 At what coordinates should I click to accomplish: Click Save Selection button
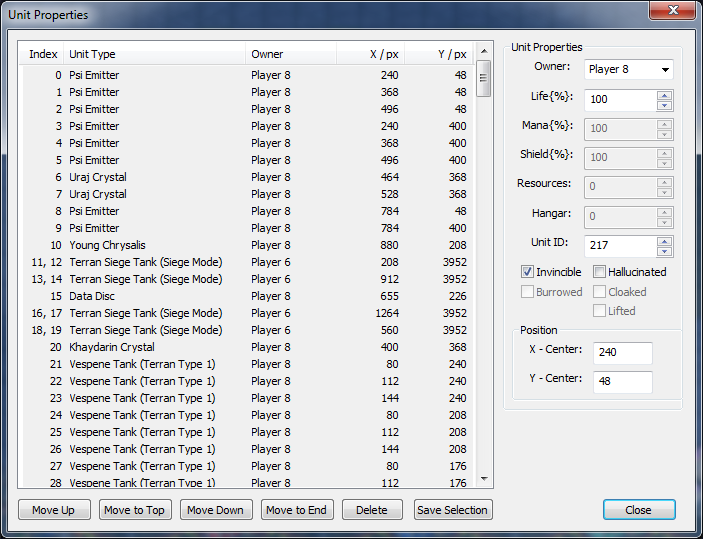tap(453, 510)
